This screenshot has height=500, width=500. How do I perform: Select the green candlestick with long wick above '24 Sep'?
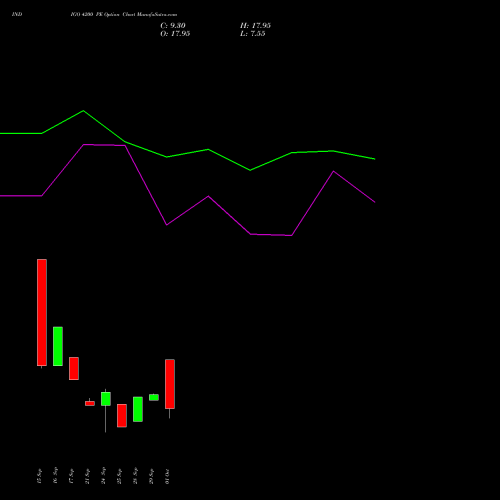pyautogui.click(x=106, y=399)
